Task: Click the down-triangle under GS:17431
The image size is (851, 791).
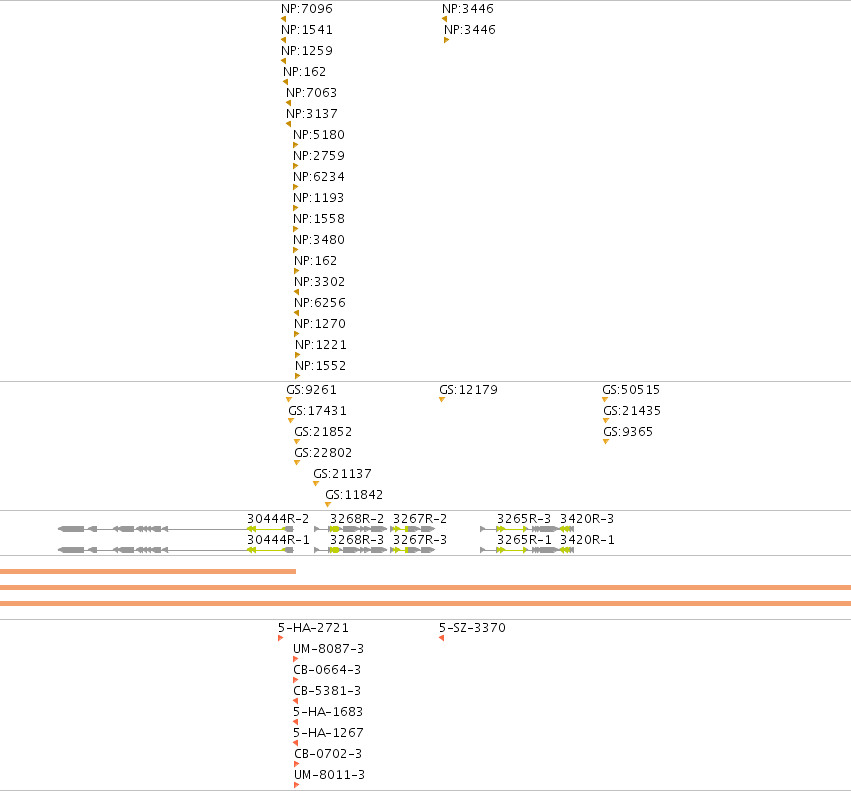Action: pos(291,421)
